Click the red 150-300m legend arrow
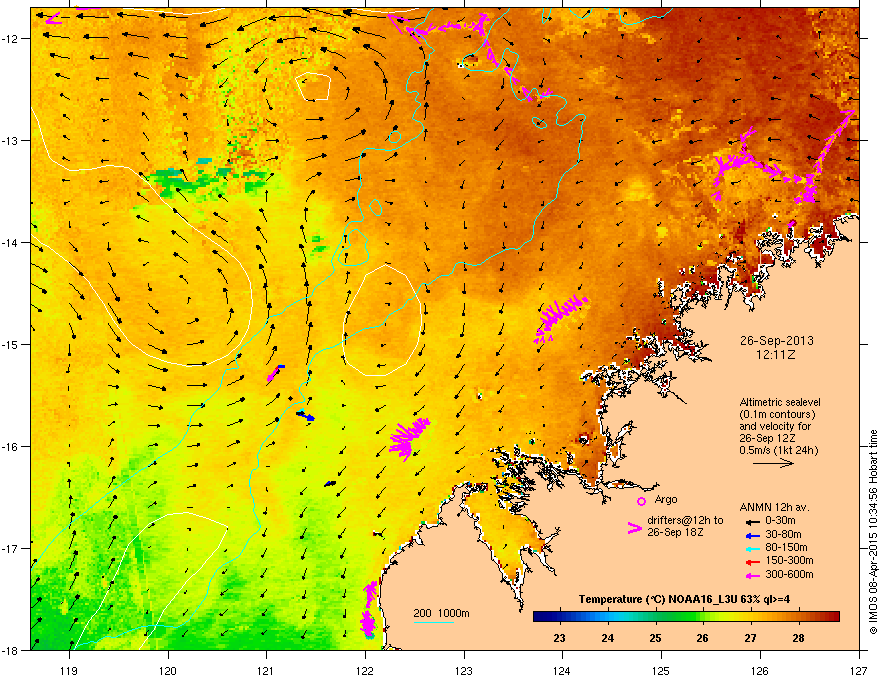The height and width of the screenshot is (680, 880). pyautogui.click(x=752, y=562)
